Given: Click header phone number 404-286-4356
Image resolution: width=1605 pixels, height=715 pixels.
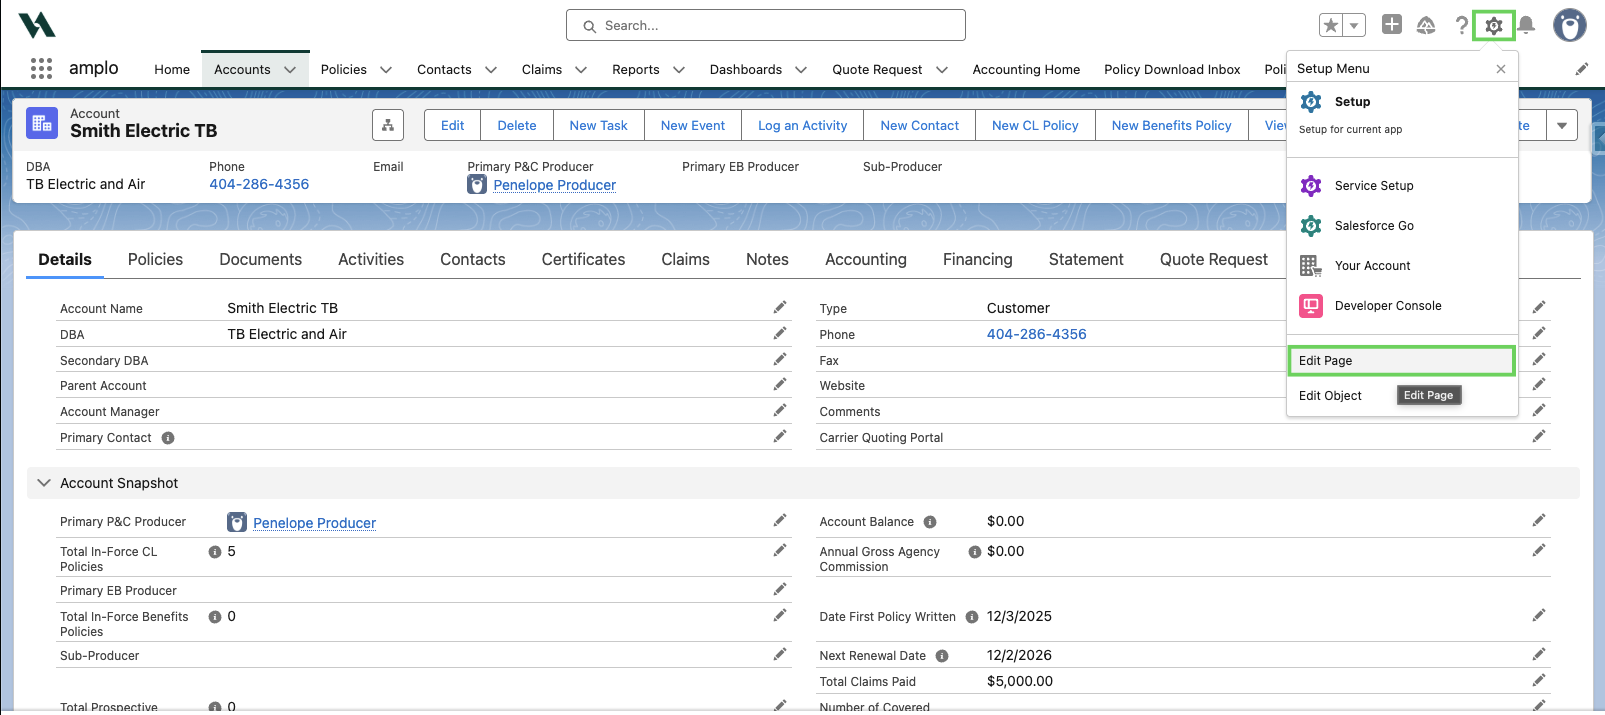Looking at the screenshot, I should (259, 184).
